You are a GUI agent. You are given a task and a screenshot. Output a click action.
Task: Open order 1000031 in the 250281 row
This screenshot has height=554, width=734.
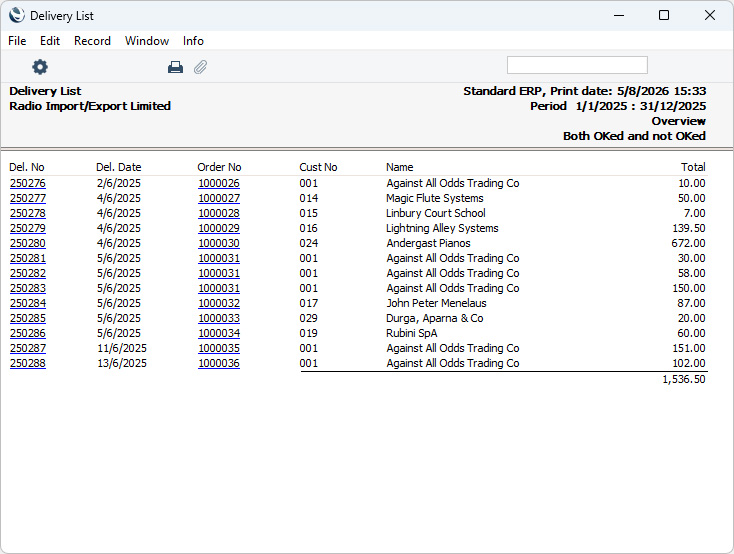[219, 258]
